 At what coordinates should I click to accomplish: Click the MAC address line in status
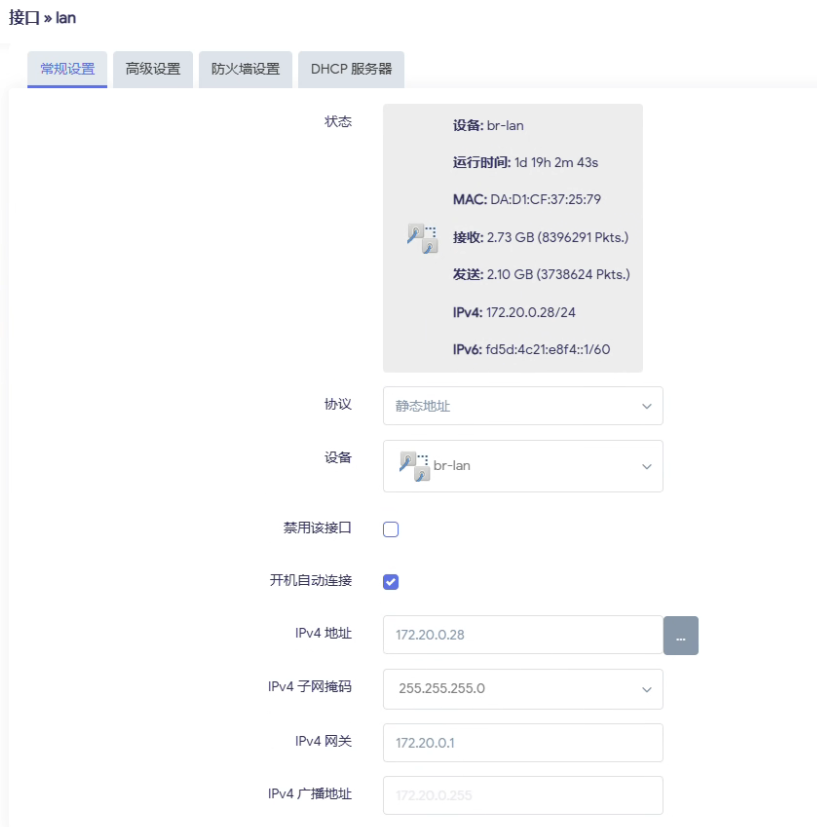point(526,199)
